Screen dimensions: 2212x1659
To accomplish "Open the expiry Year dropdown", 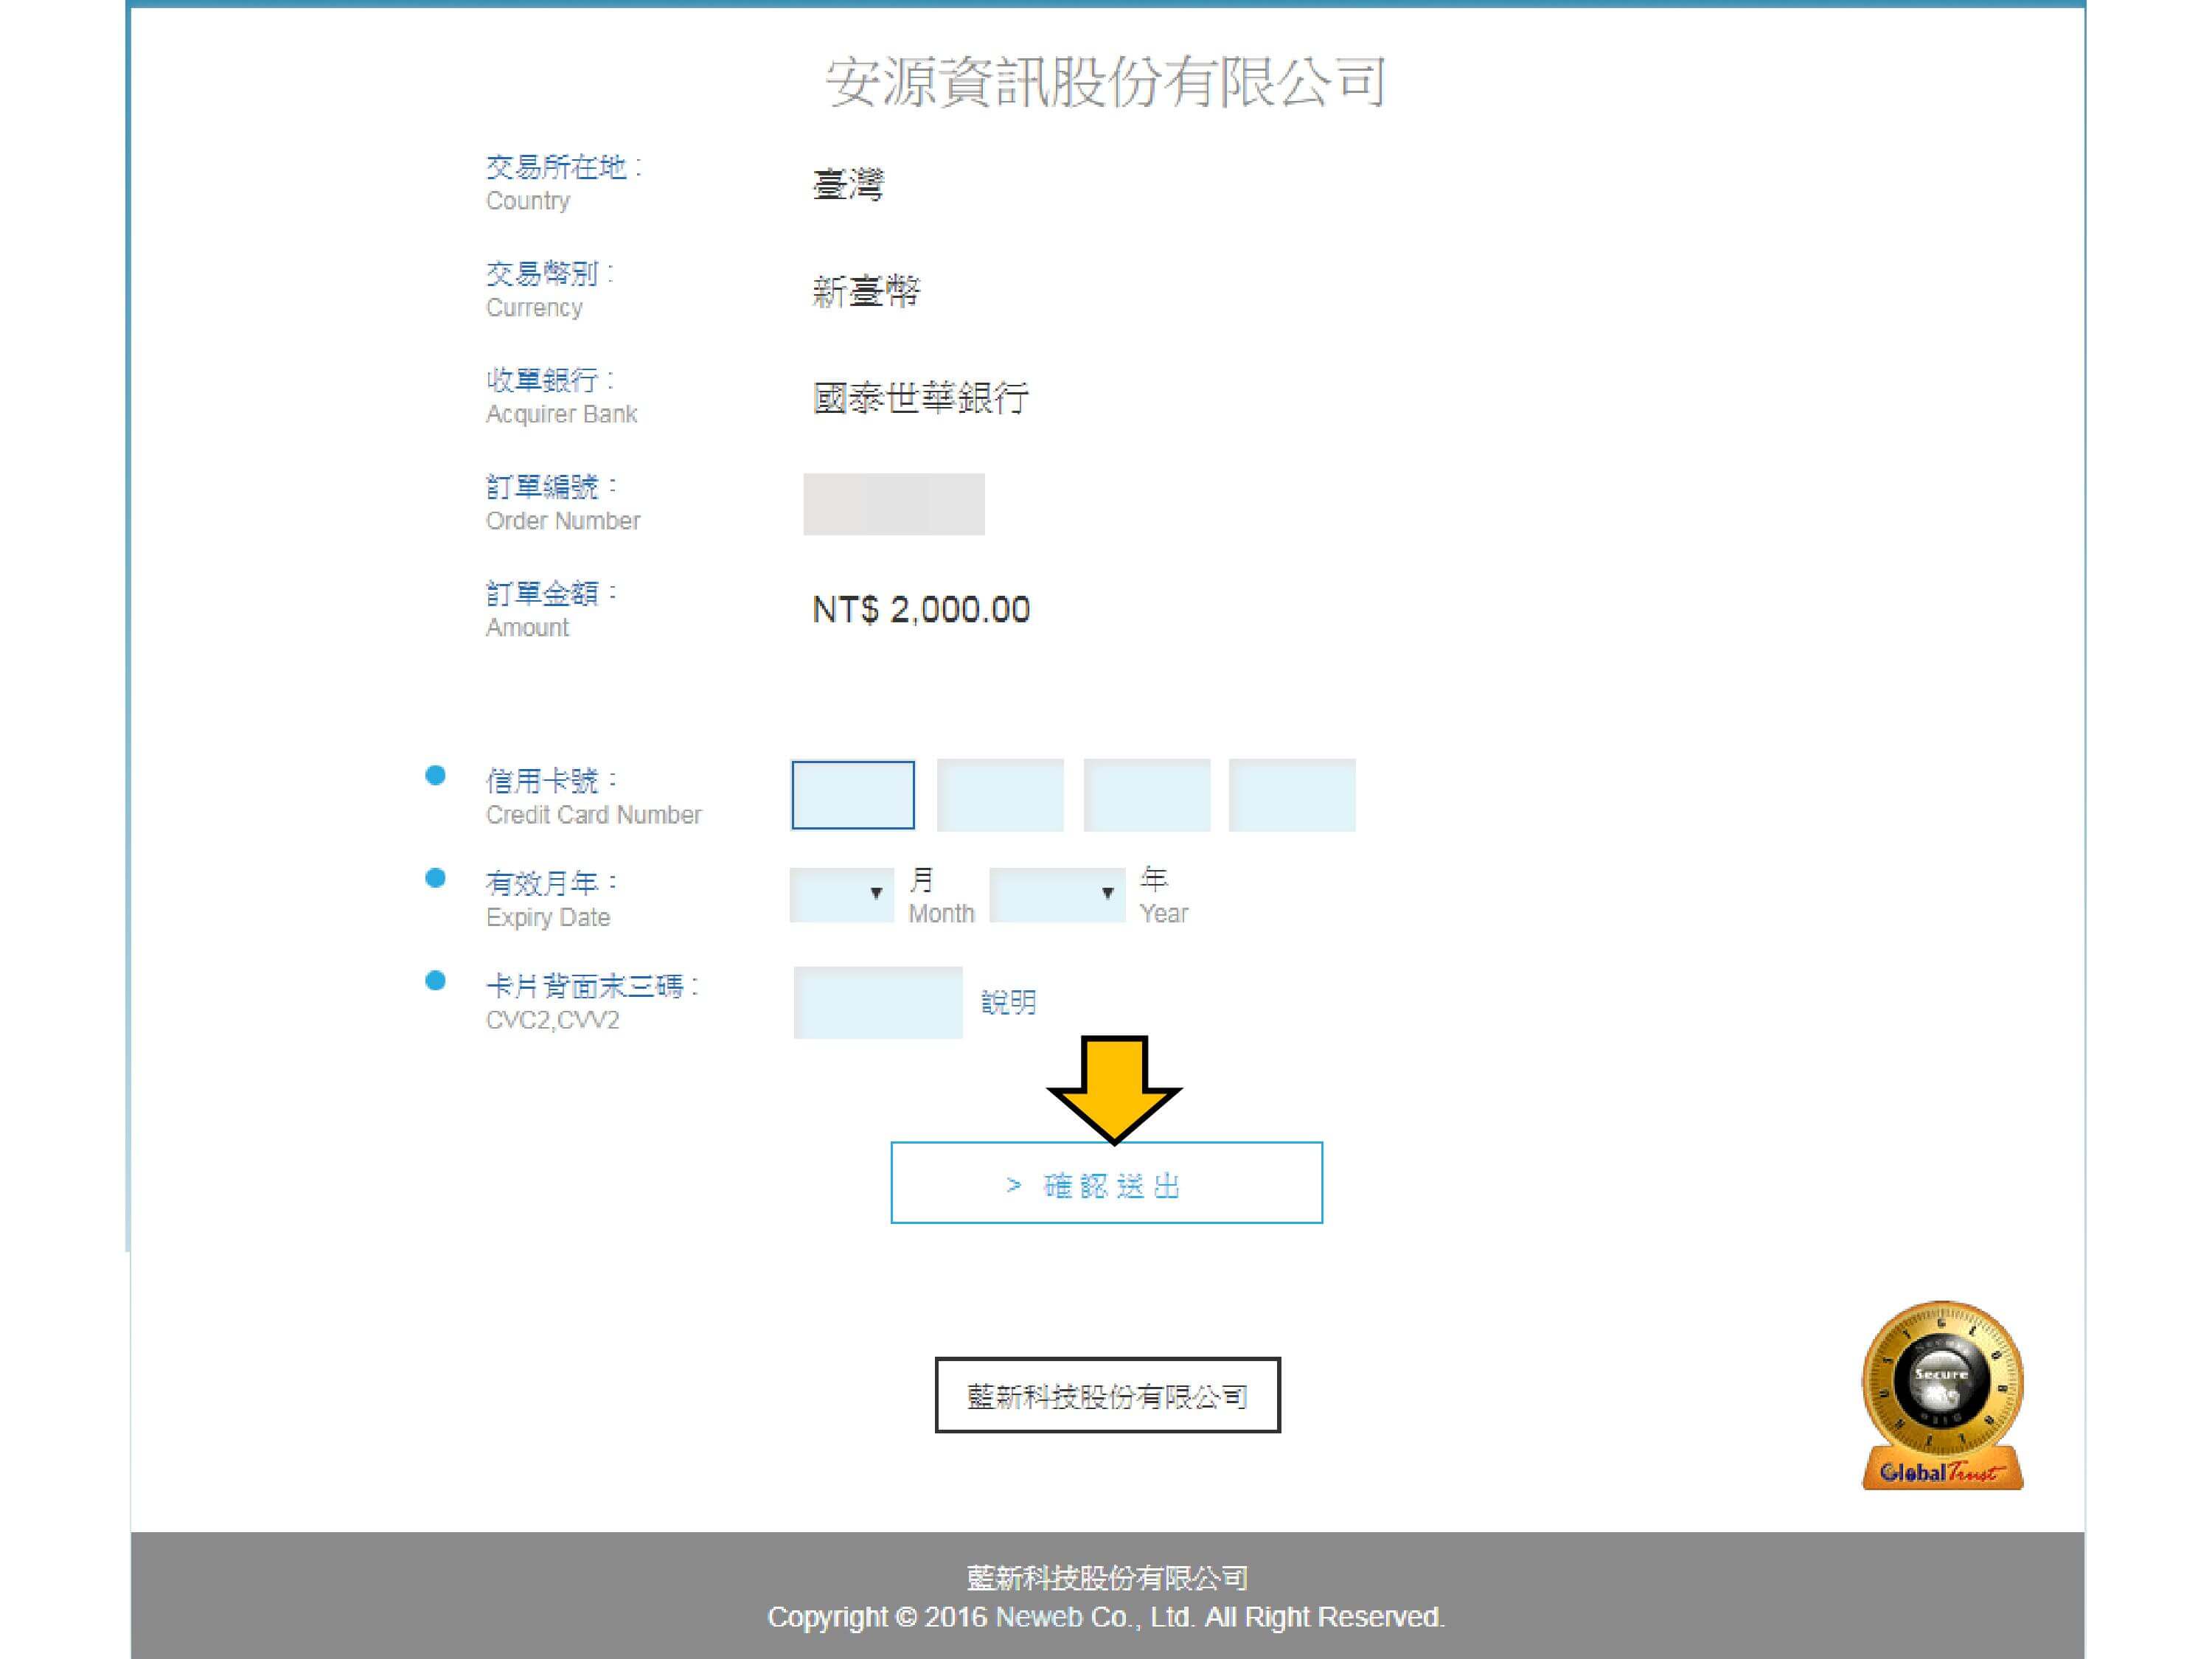I will pyautogui.click(x=1056, y=894).
